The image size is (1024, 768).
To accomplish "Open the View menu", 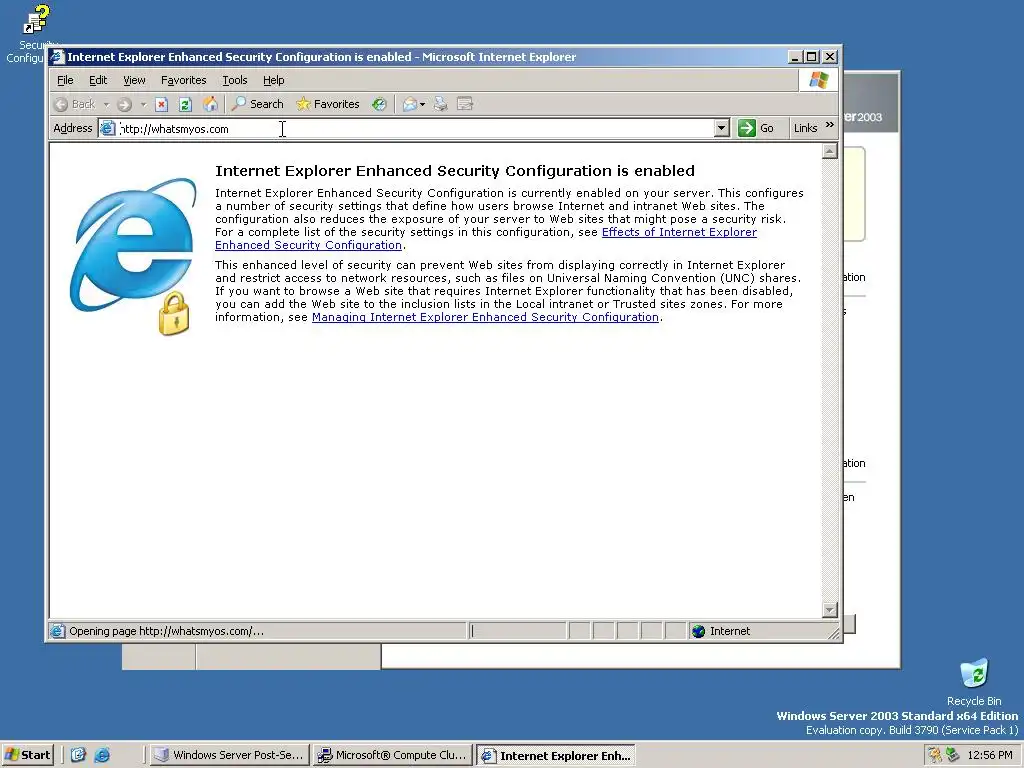I will point(135,80).
